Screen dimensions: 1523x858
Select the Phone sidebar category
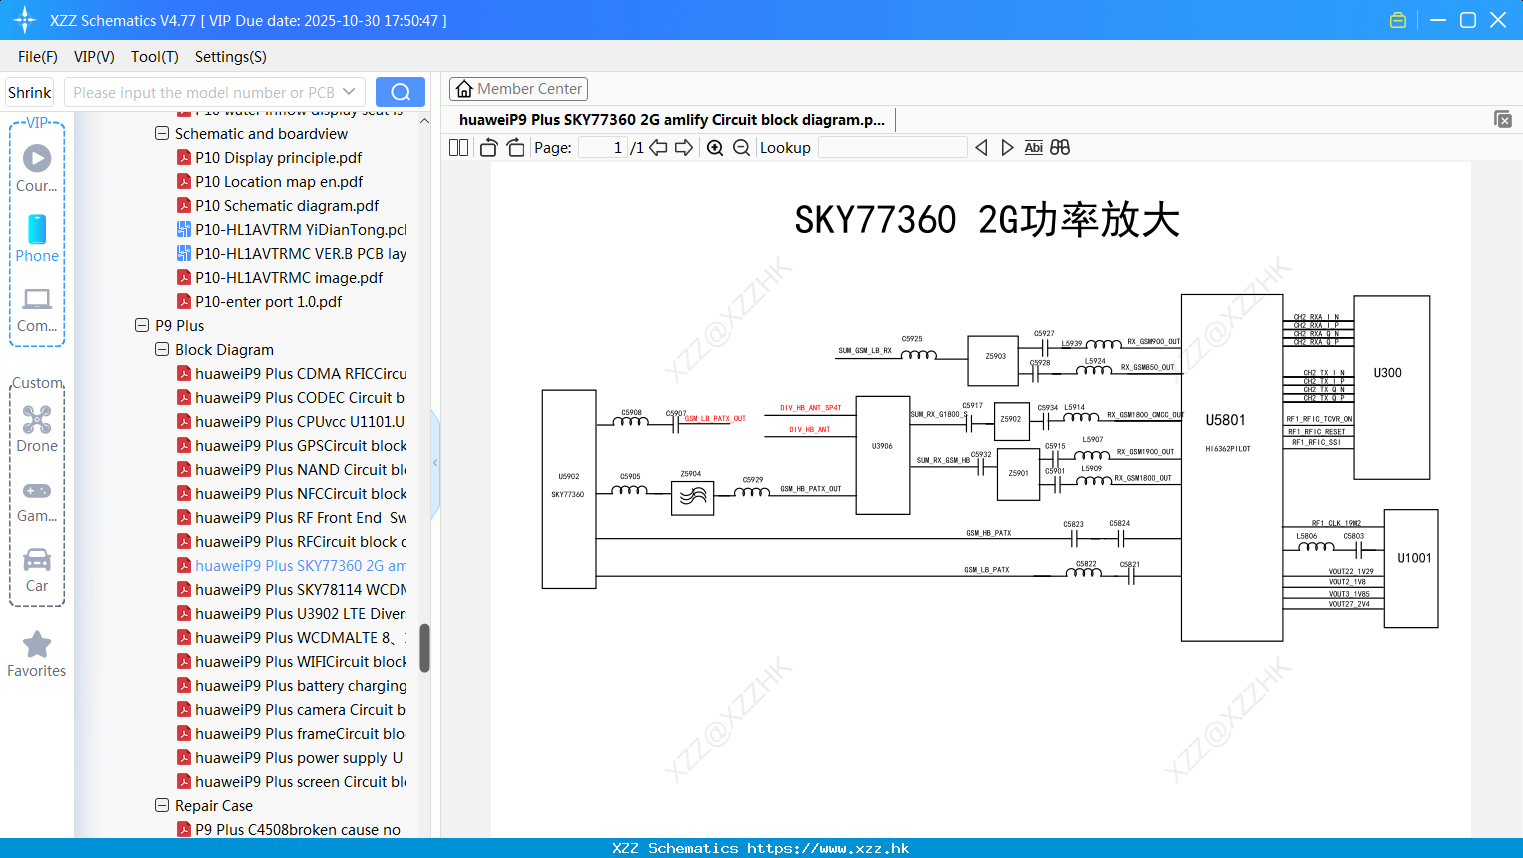37,238
